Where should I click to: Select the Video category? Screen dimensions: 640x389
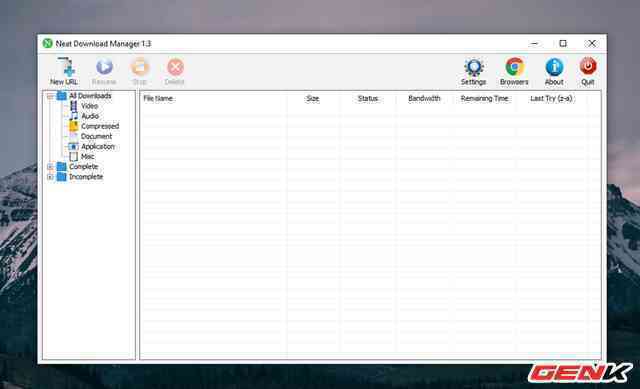[x=89, y=106]
